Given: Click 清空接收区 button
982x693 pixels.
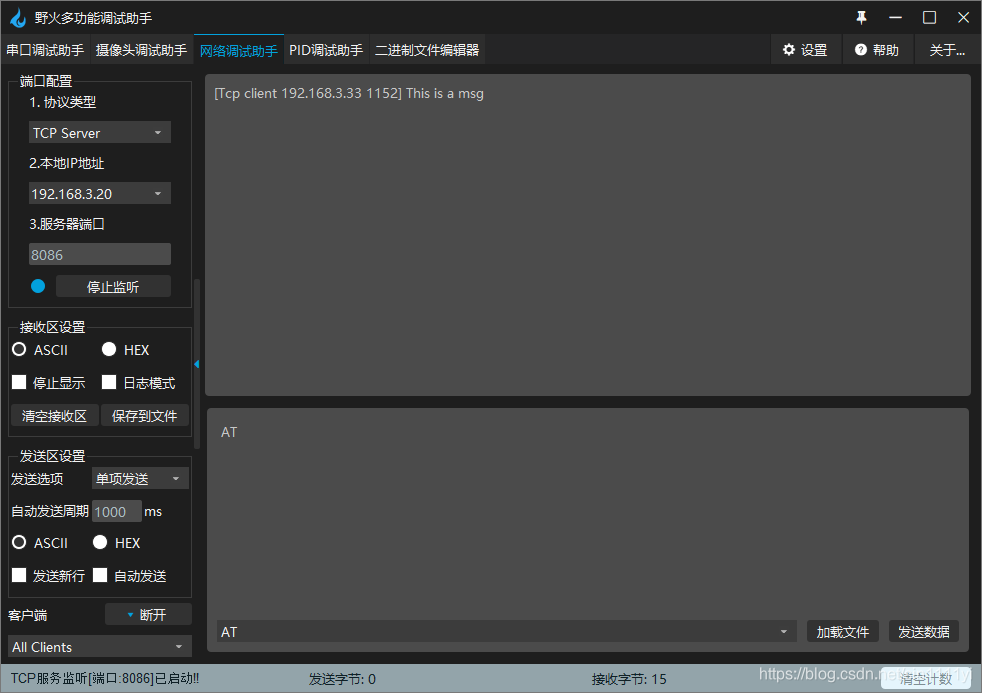Looking at the screenshot, I should tap(54, 416).
